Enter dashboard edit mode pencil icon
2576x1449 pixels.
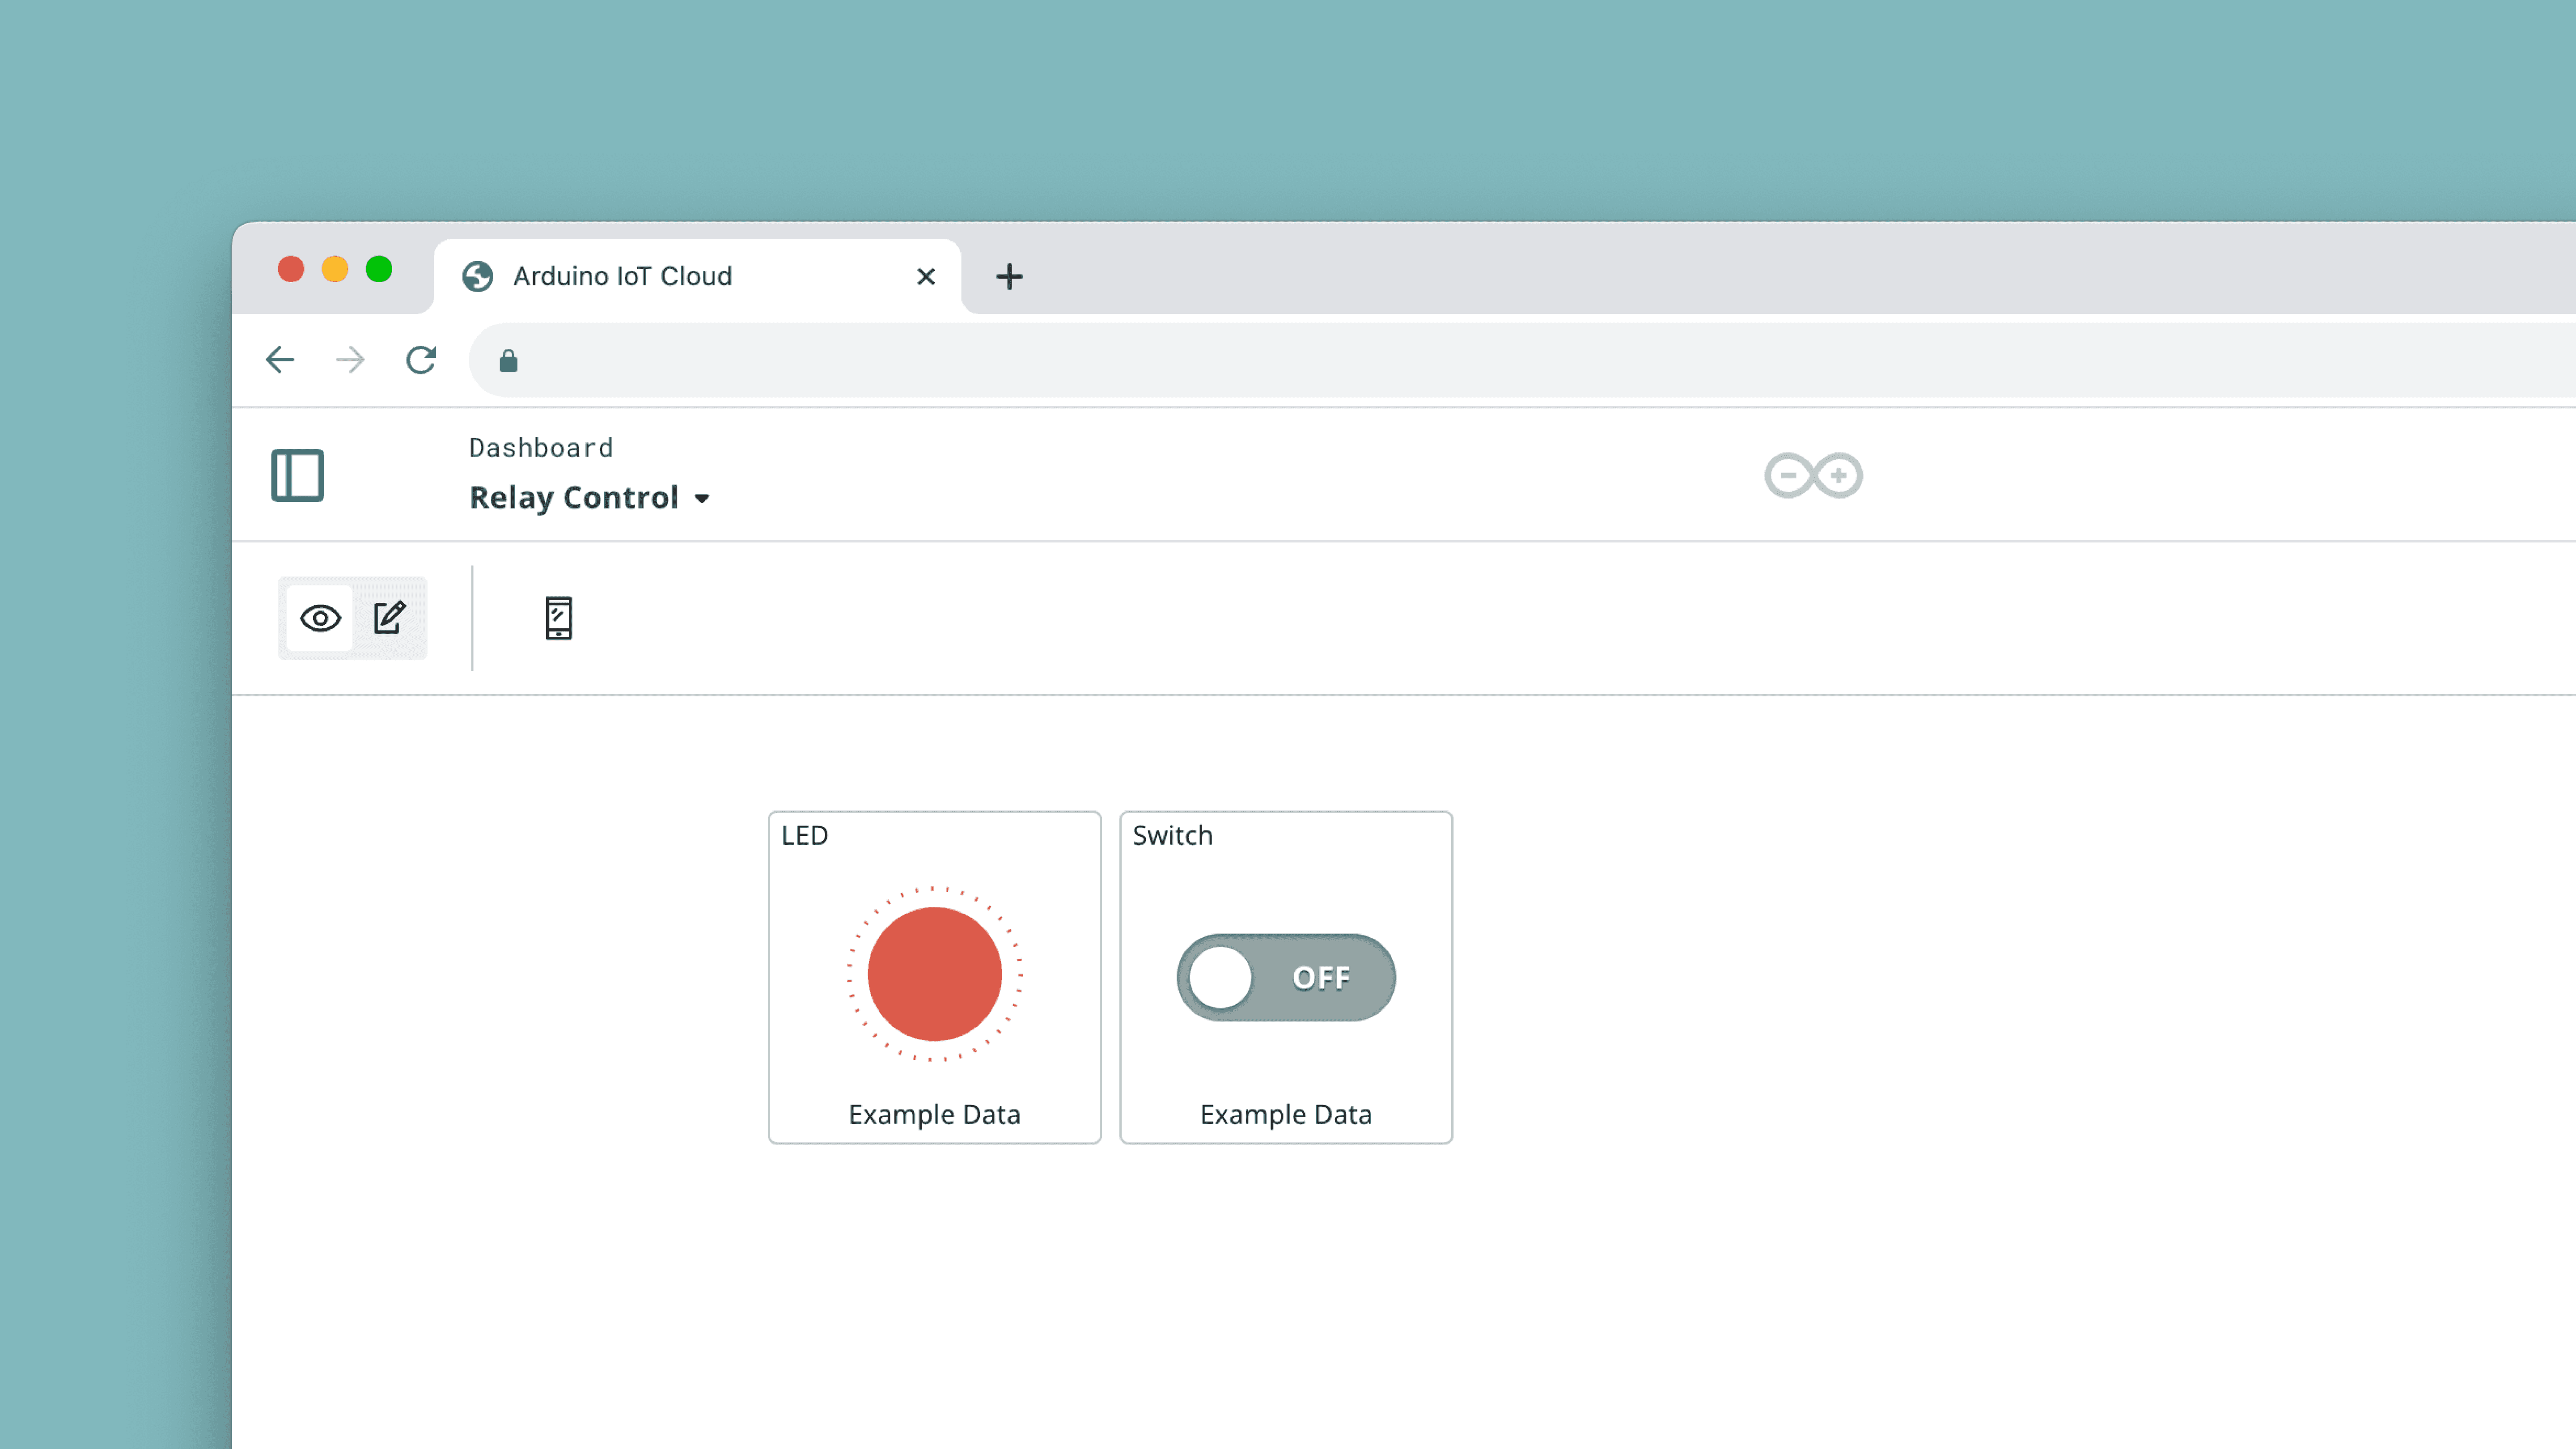coord(390,617)
